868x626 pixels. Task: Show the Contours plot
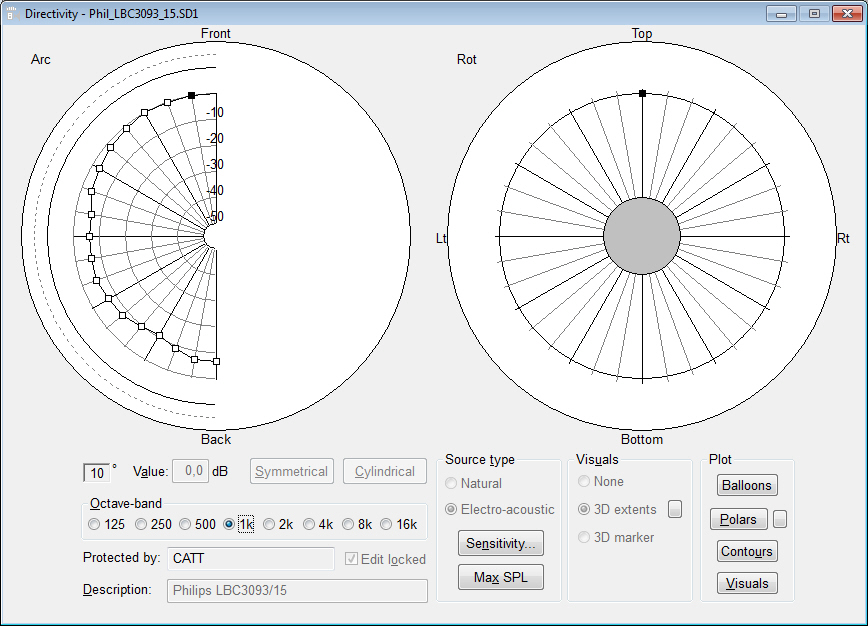click(x=747, y=551)
